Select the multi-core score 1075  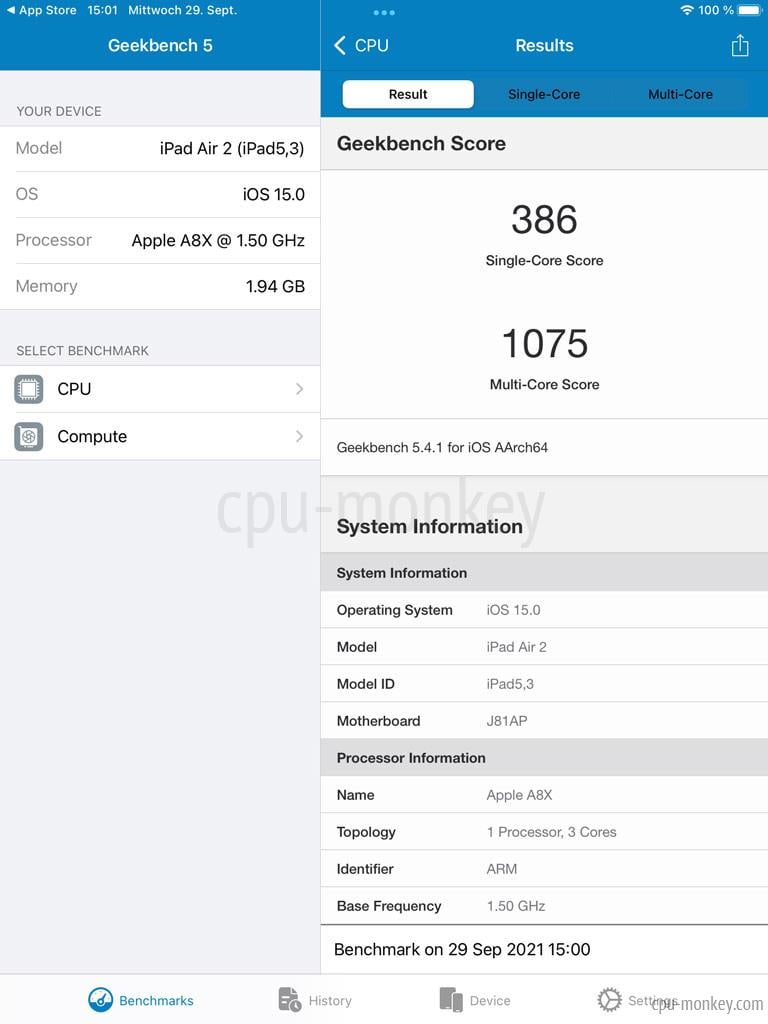[x=545, y=344]
